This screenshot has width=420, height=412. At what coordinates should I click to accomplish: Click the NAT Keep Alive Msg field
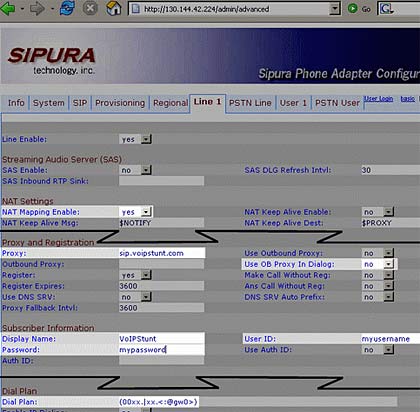click(x=161, y=223)
